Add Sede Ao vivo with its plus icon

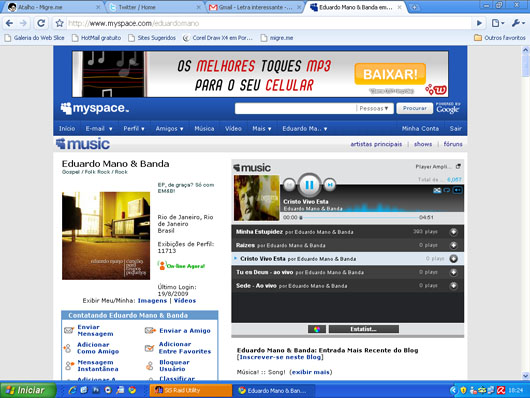click(454, 286)
